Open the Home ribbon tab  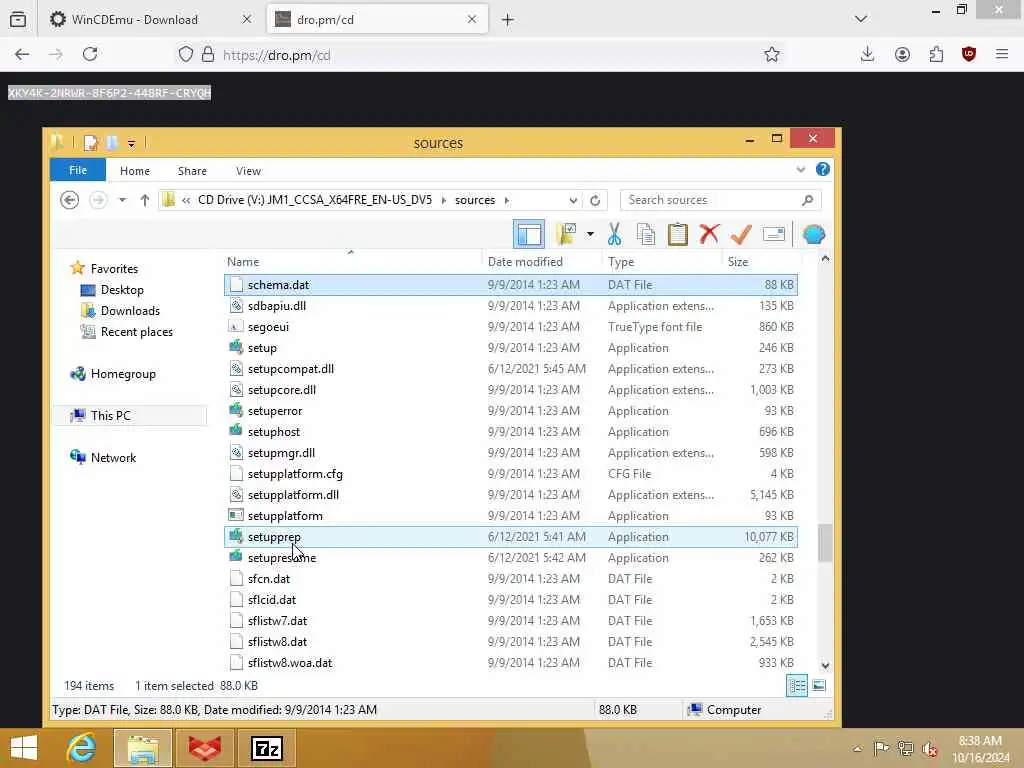(x=135, y=170)
